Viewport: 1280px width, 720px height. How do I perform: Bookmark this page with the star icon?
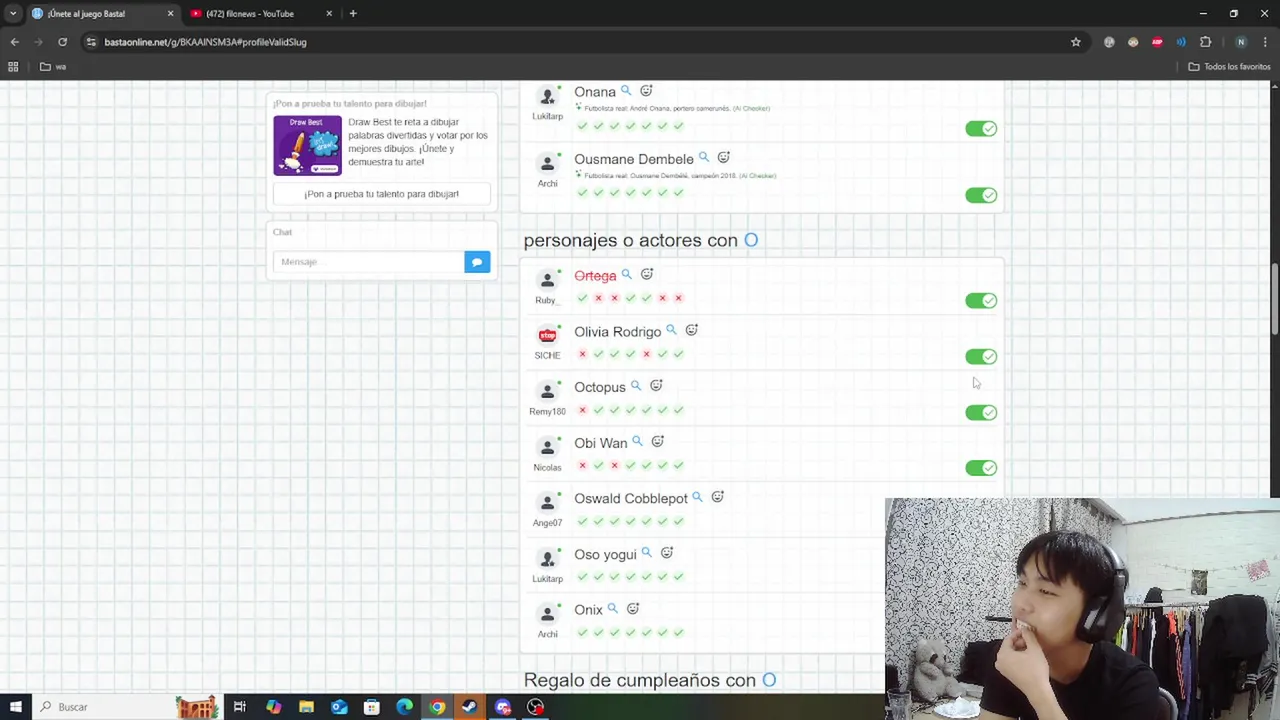(x=1076, y=42)
